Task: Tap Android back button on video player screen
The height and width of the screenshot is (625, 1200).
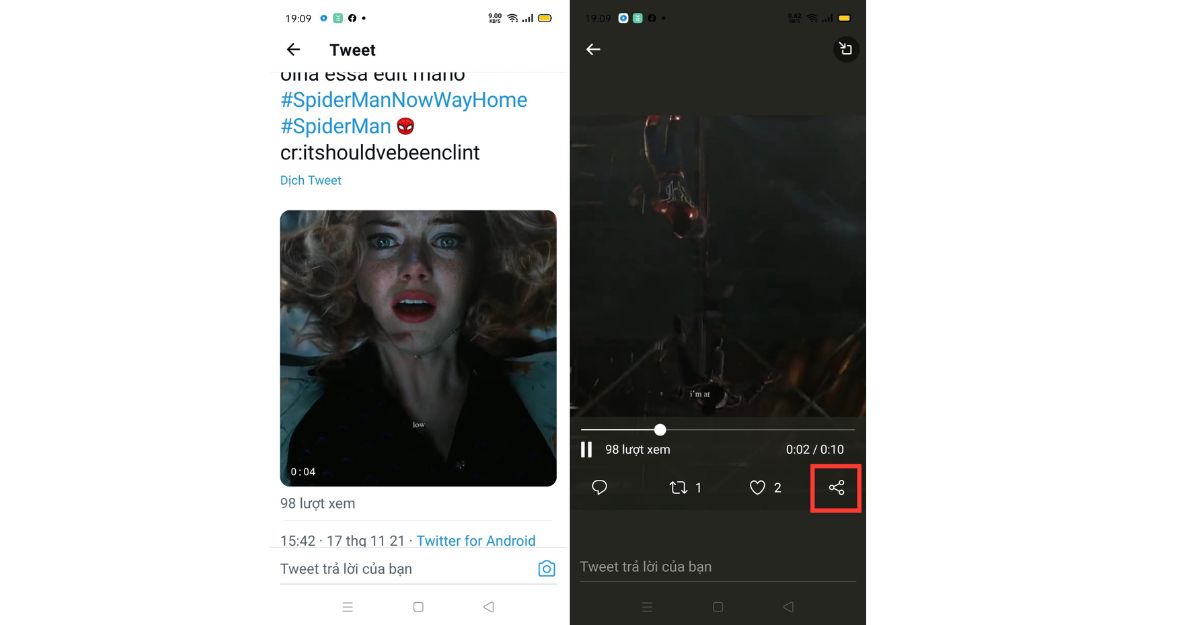Action: pyautogui.click(x=788, y=607)
